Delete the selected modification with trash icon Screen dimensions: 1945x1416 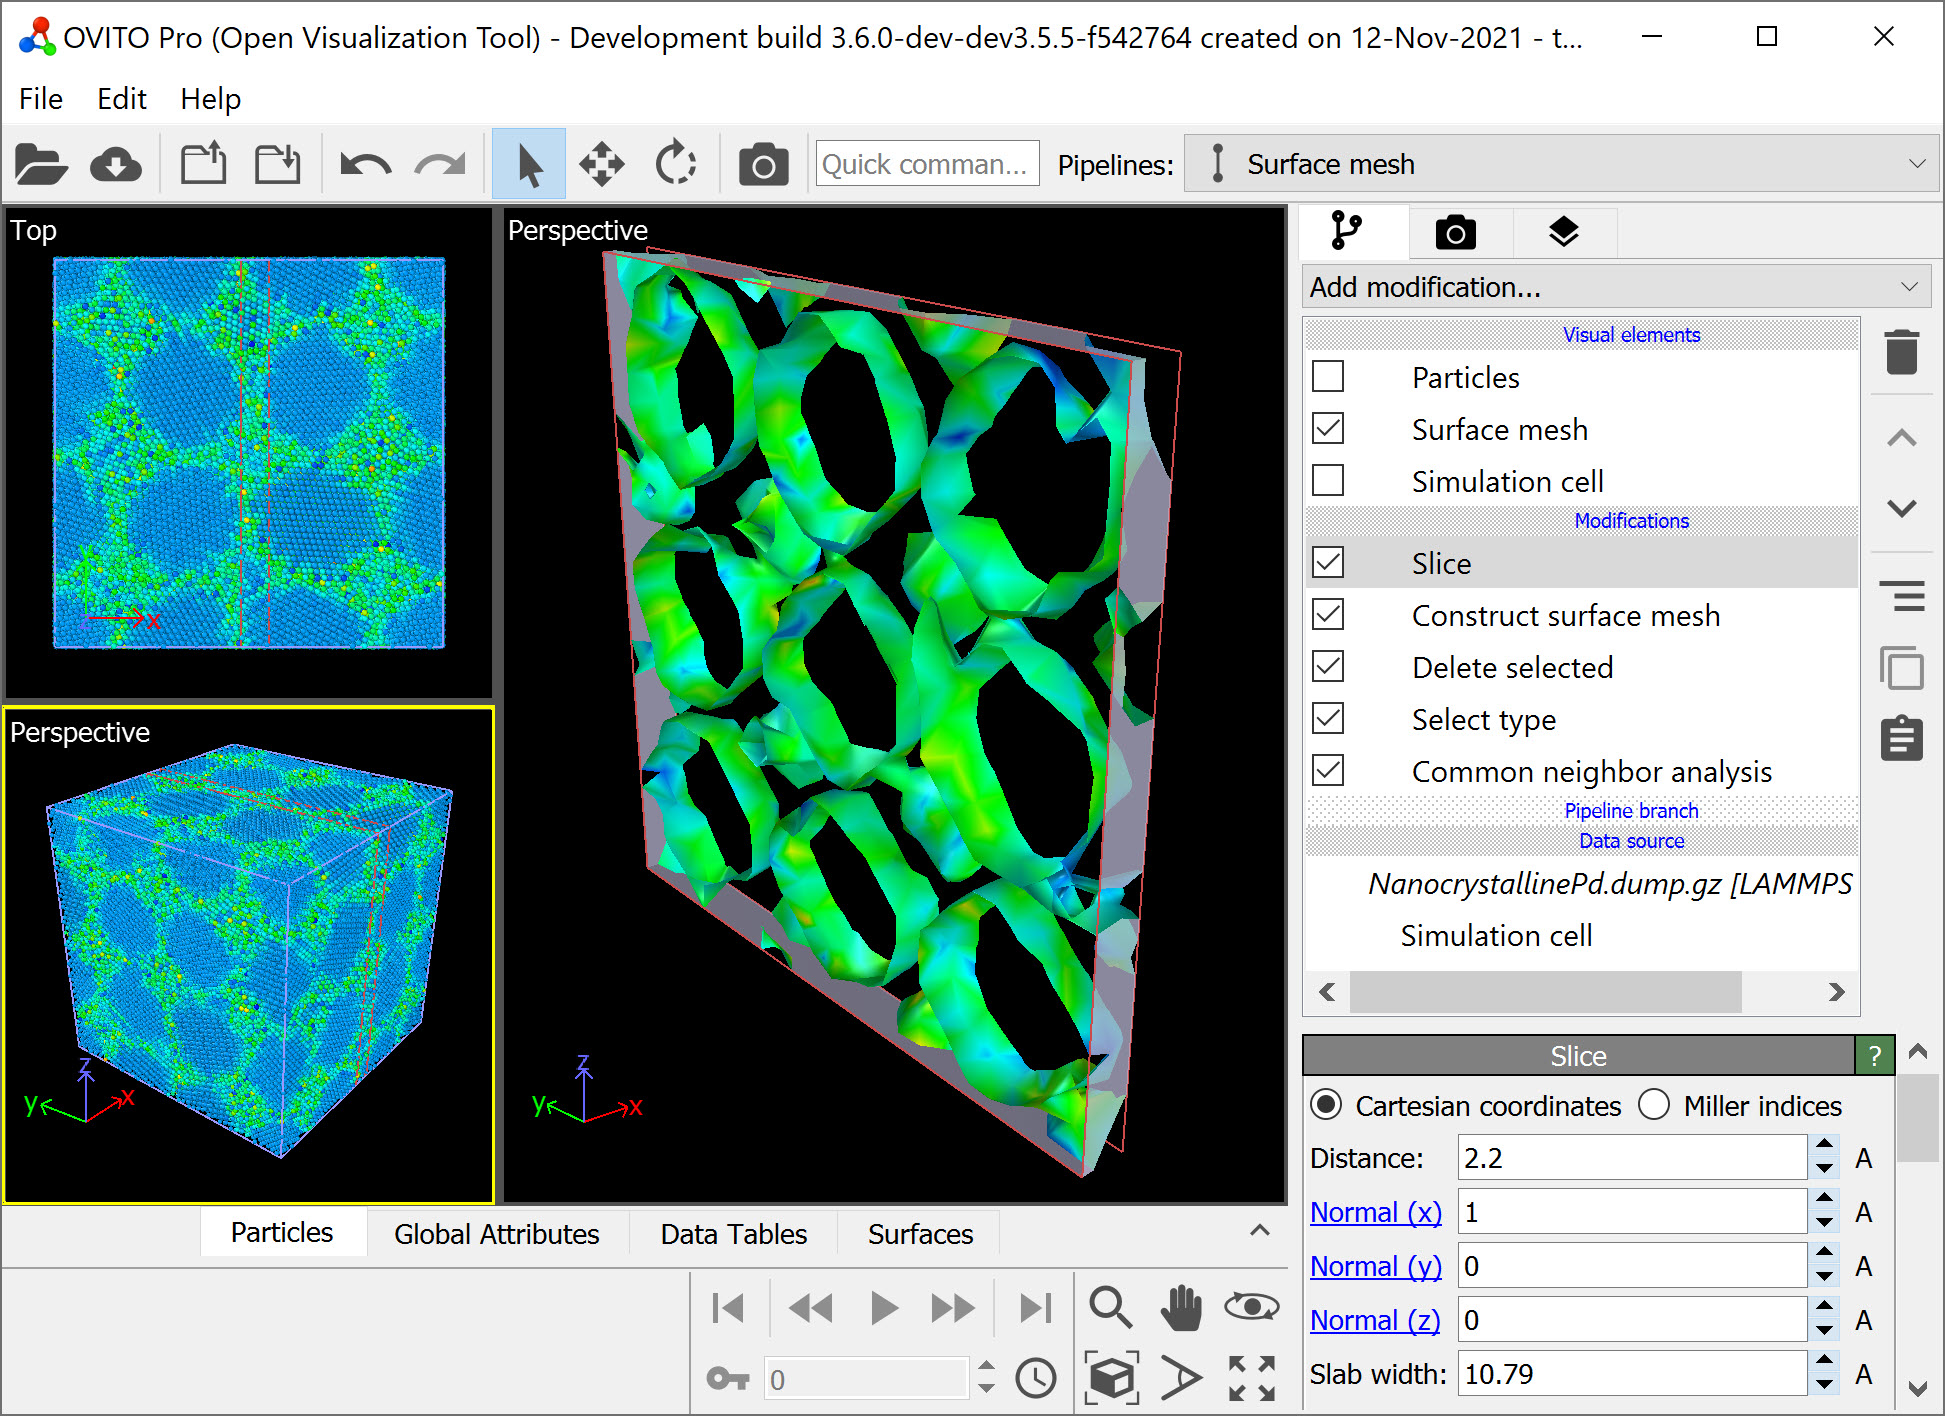pos(1901,352)
